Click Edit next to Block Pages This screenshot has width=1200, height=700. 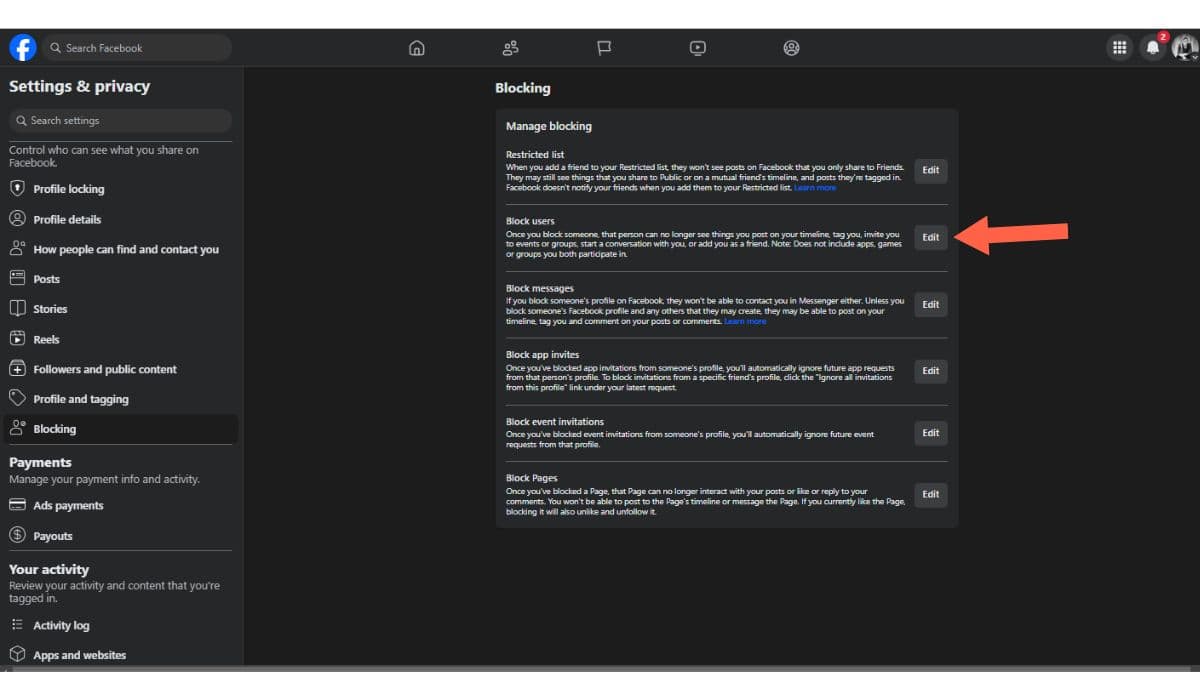click(930, 494)
